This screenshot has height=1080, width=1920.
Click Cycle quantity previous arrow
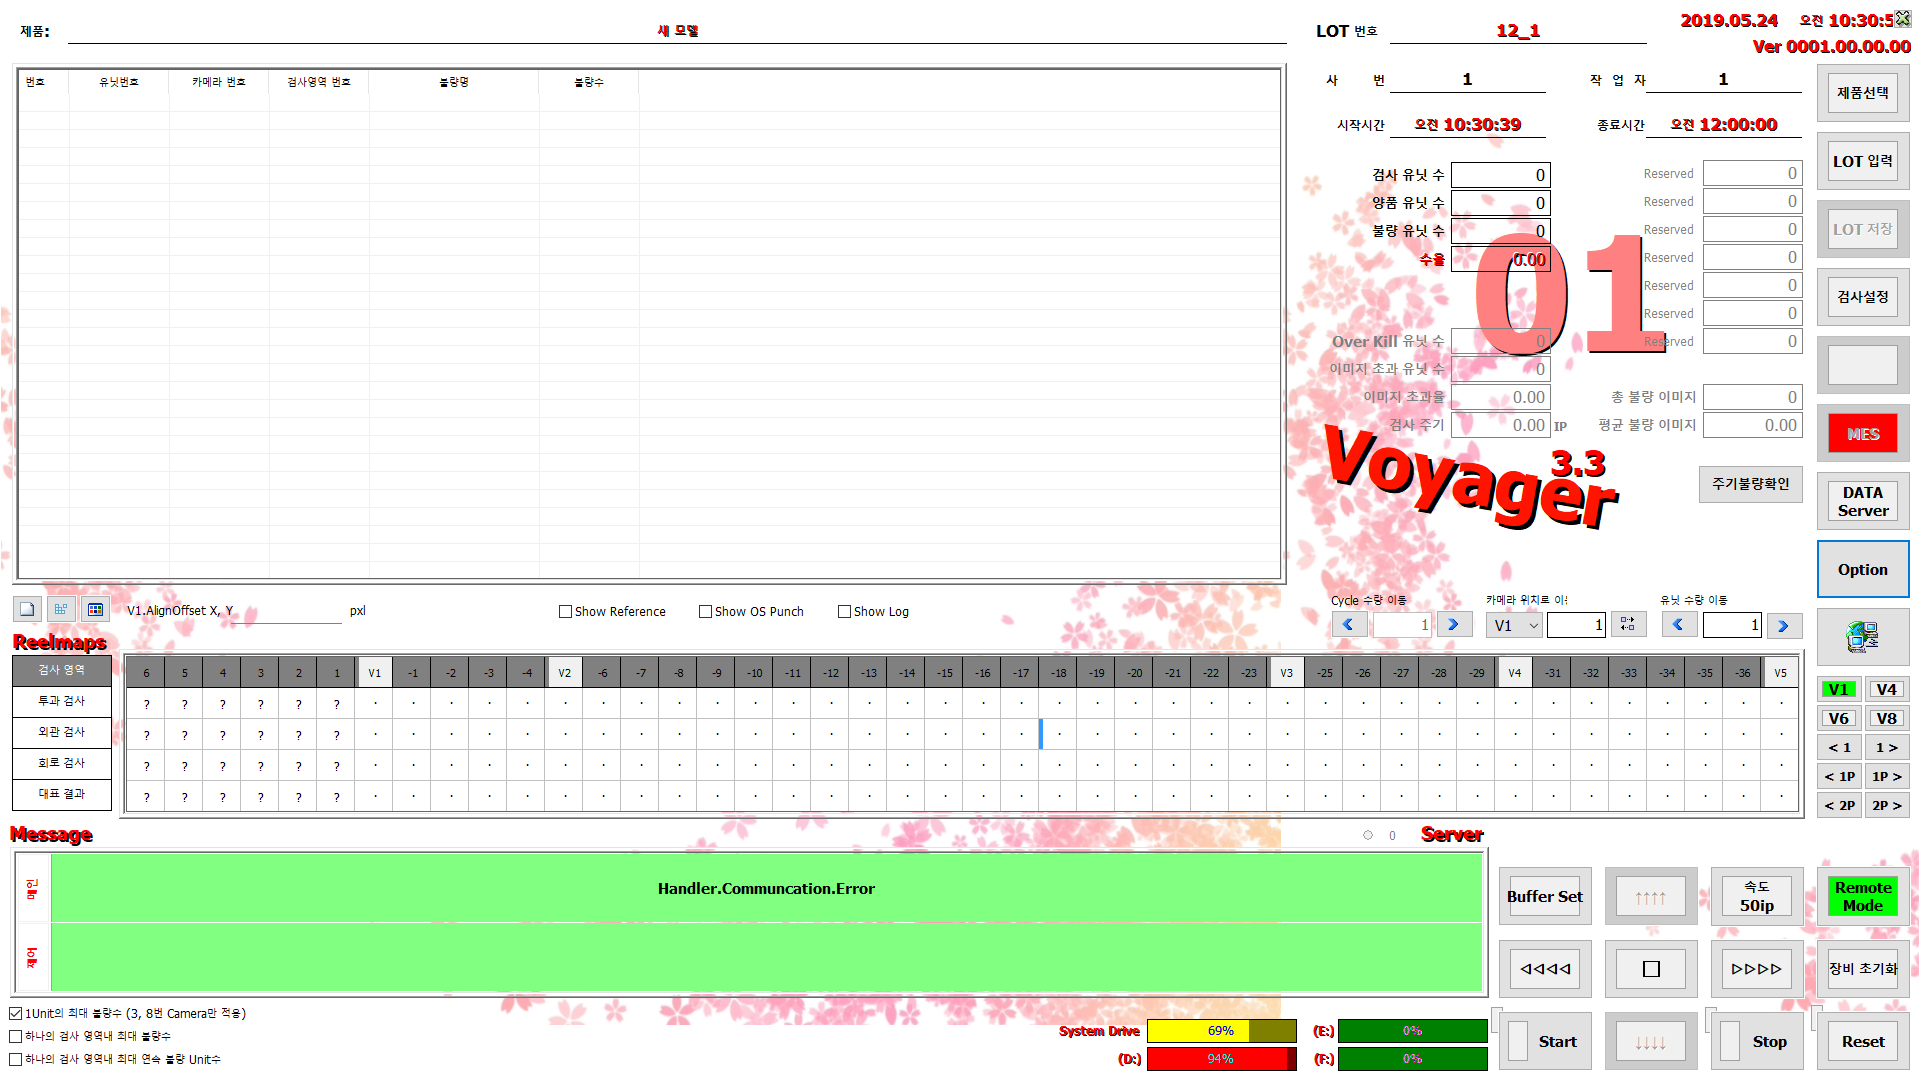(1348, 624)
